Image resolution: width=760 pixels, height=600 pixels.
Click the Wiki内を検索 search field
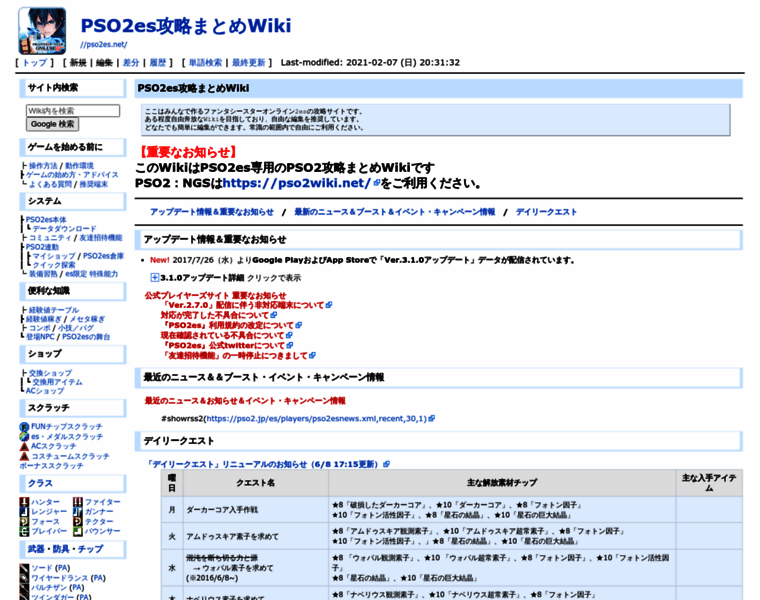point(73,111)
